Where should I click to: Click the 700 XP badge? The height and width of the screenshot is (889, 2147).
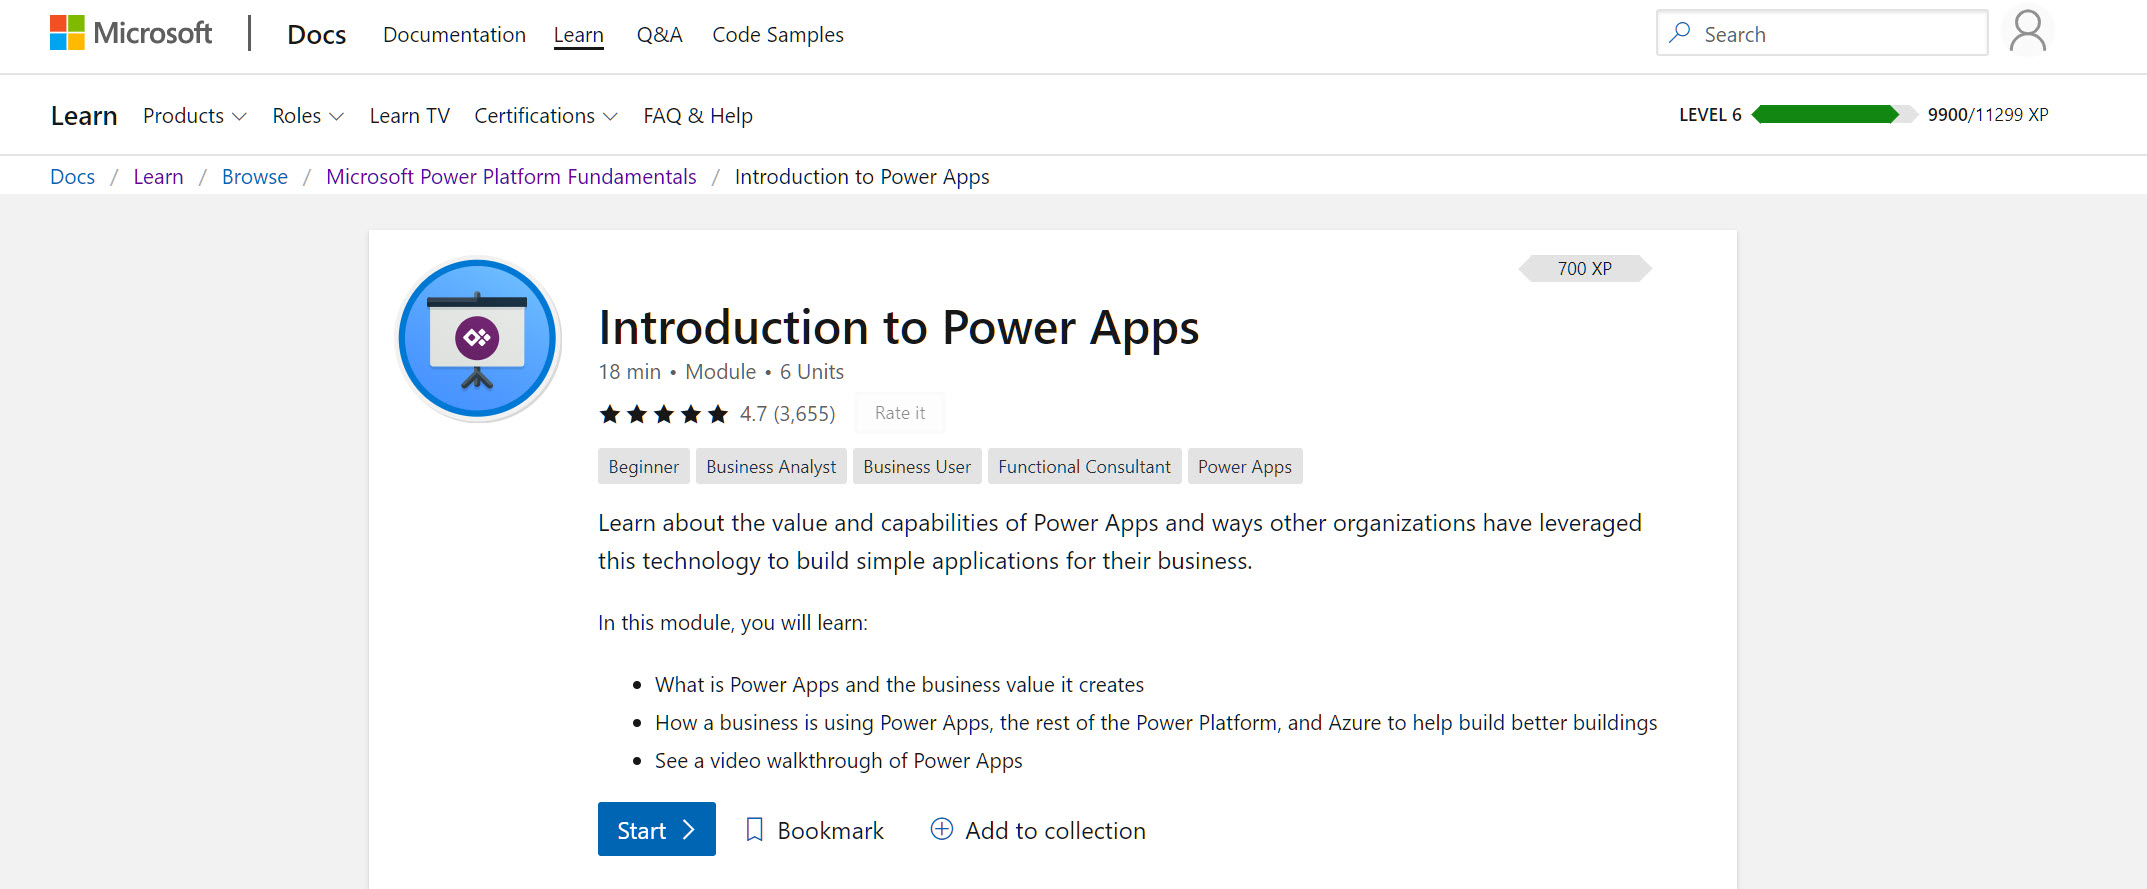point(1585,268)
